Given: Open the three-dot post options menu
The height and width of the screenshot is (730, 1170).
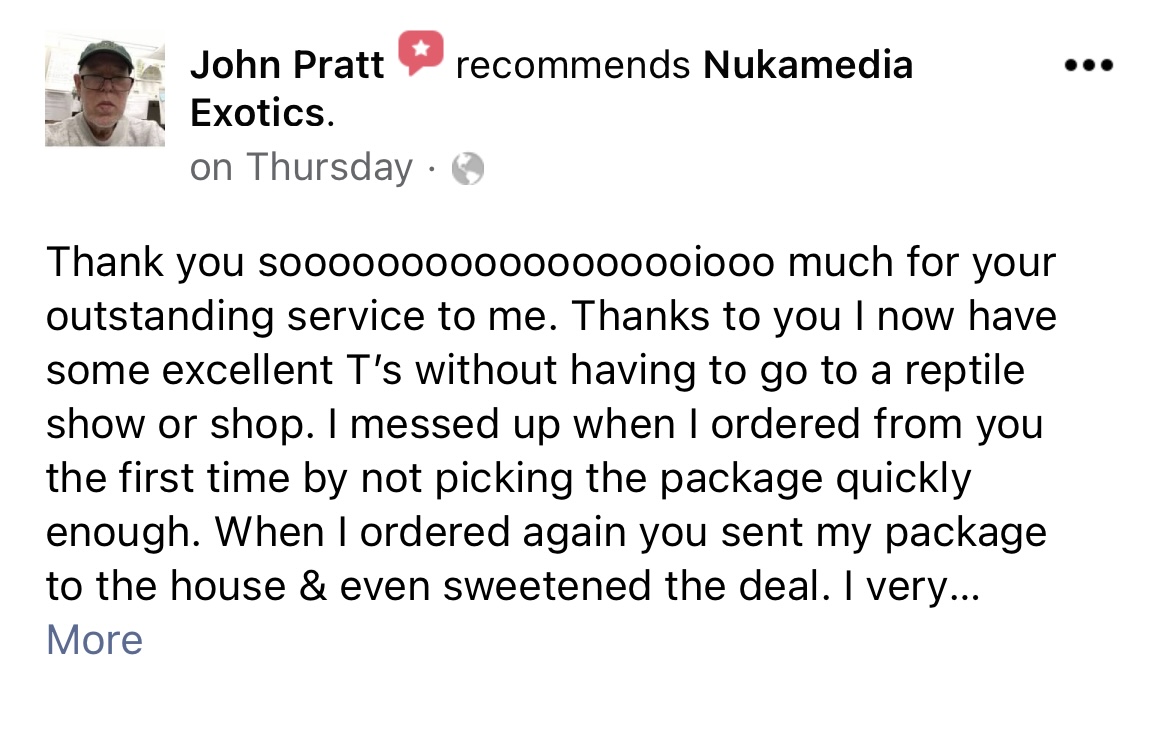Looking at the screenshot, I should [1089, 66].
